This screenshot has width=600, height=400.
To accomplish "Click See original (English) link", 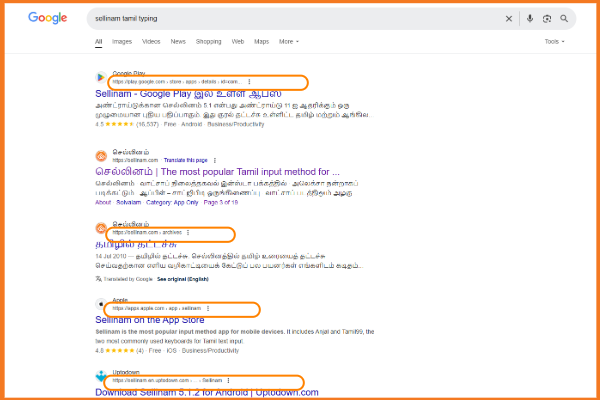I will point(183,279).
